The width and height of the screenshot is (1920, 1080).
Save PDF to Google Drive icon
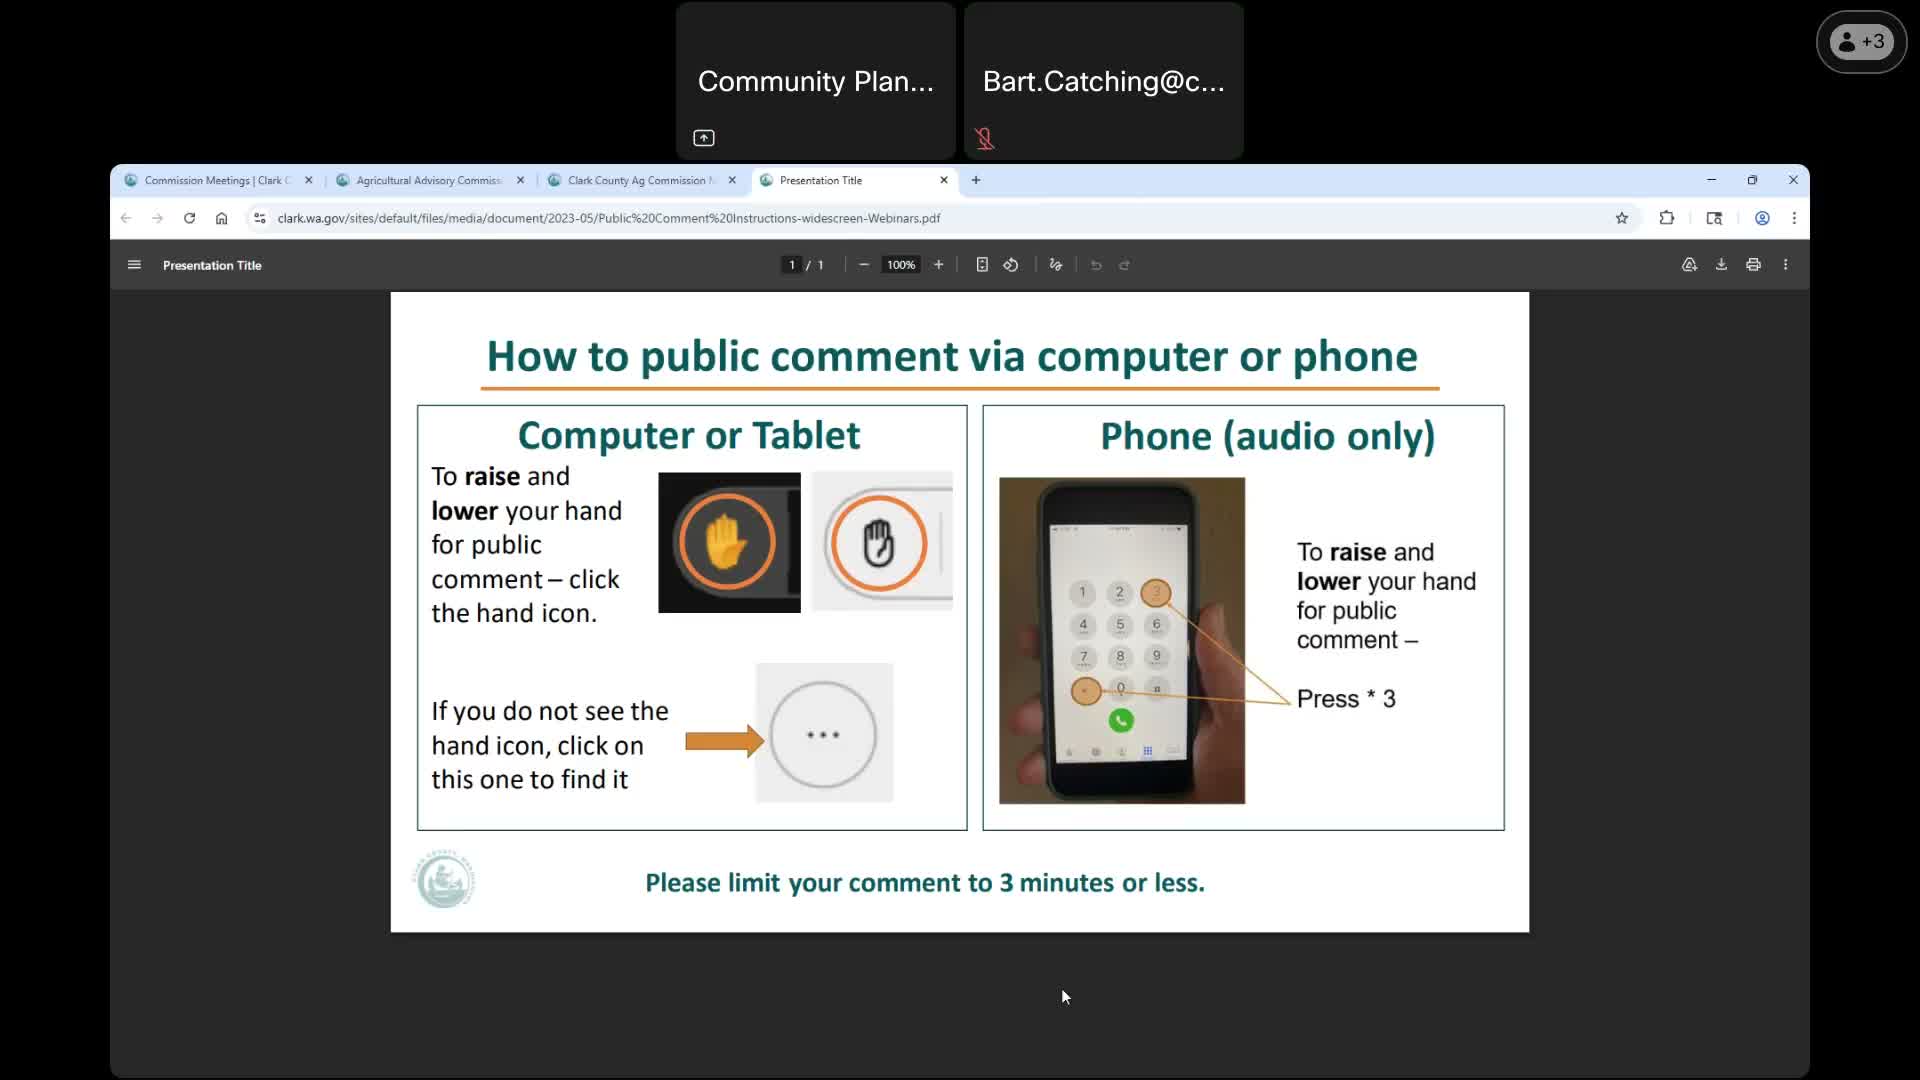tap(1689, 265)
